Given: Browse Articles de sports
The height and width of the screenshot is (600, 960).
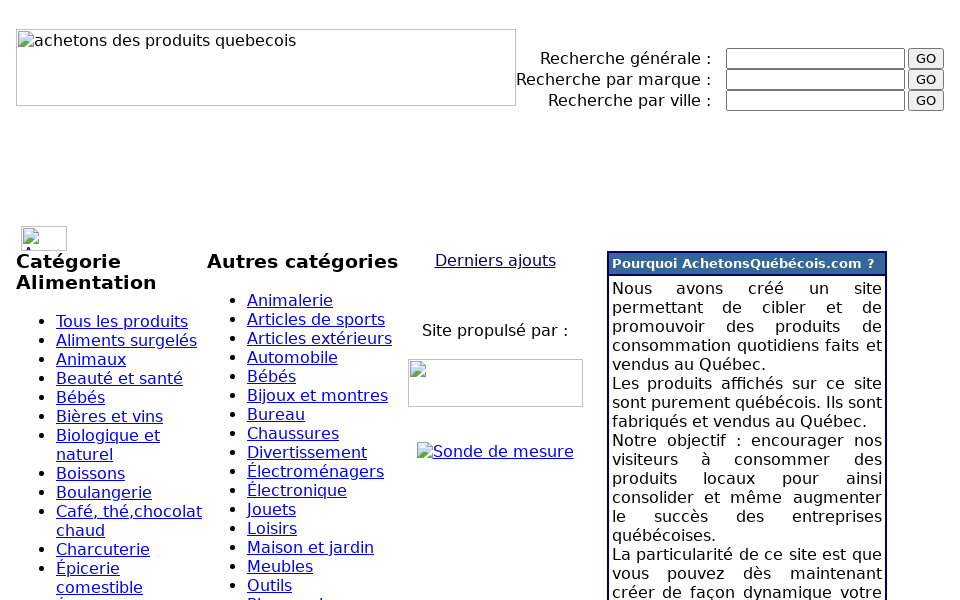Looking at the screenshot, I should pos(315,319).
